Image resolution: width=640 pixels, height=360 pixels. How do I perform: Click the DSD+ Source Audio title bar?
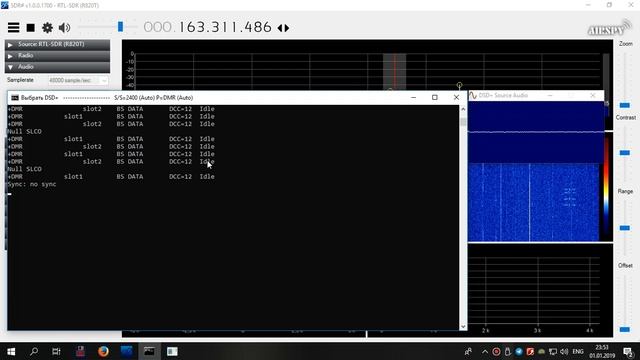click(536, 95)
